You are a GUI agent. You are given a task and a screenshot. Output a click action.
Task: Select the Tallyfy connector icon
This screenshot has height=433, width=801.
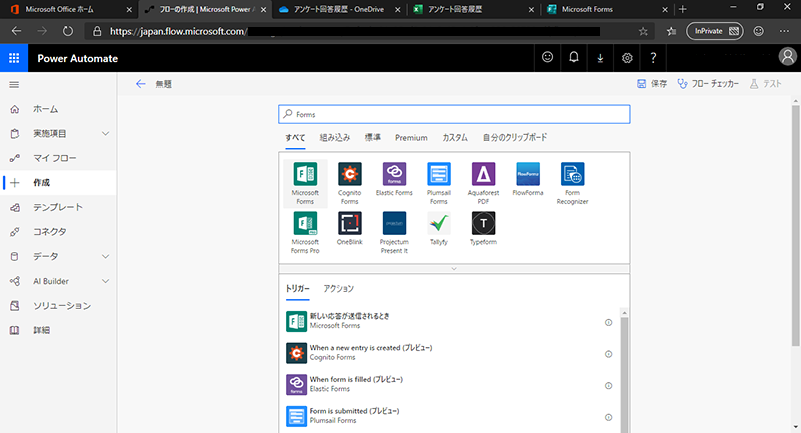tap(438, 223)
